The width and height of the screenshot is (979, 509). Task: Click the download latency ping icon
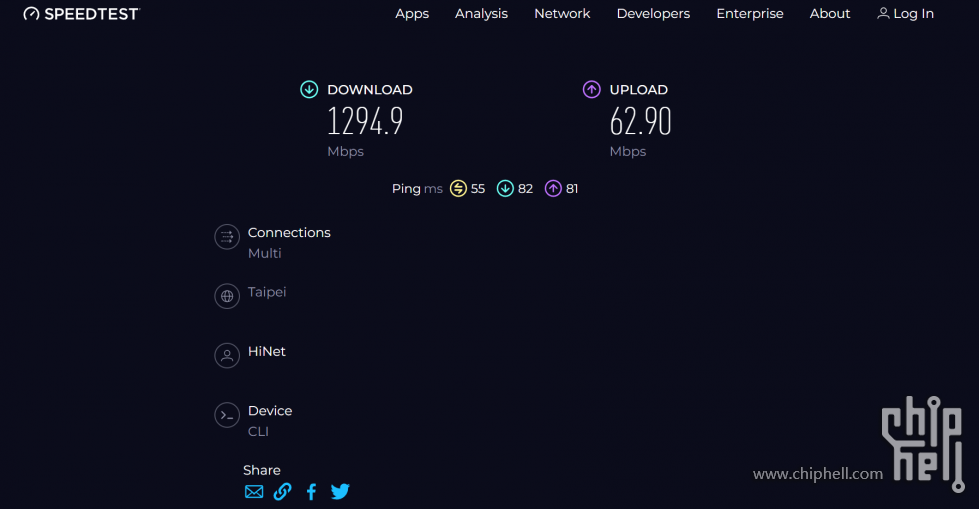tap(505, 188)
